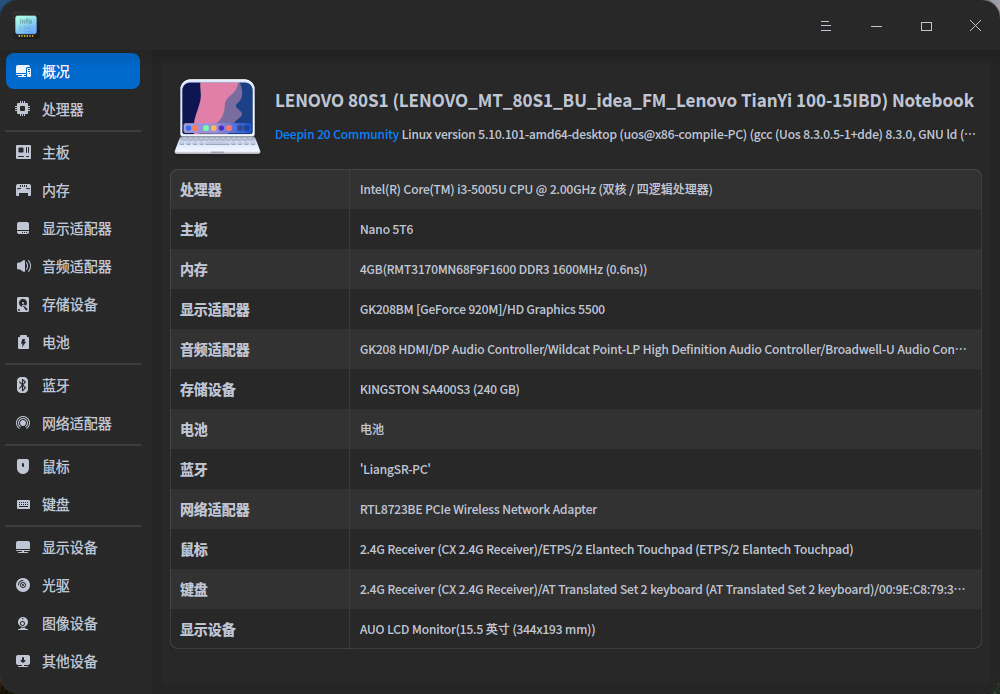Select the 蓝牙 Bluetooth section icon
This screenshot has width=1000, height=694.
[22, 385]
